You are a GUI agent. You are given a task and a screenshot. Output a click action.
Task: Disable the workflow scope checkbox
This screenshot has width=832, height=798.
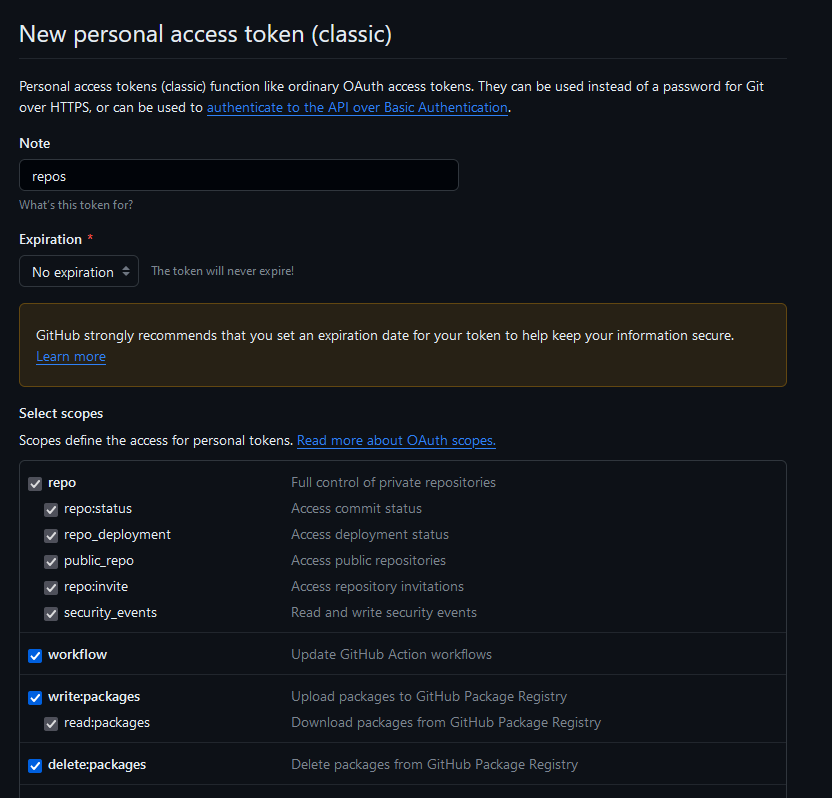(x=35, y=655)
